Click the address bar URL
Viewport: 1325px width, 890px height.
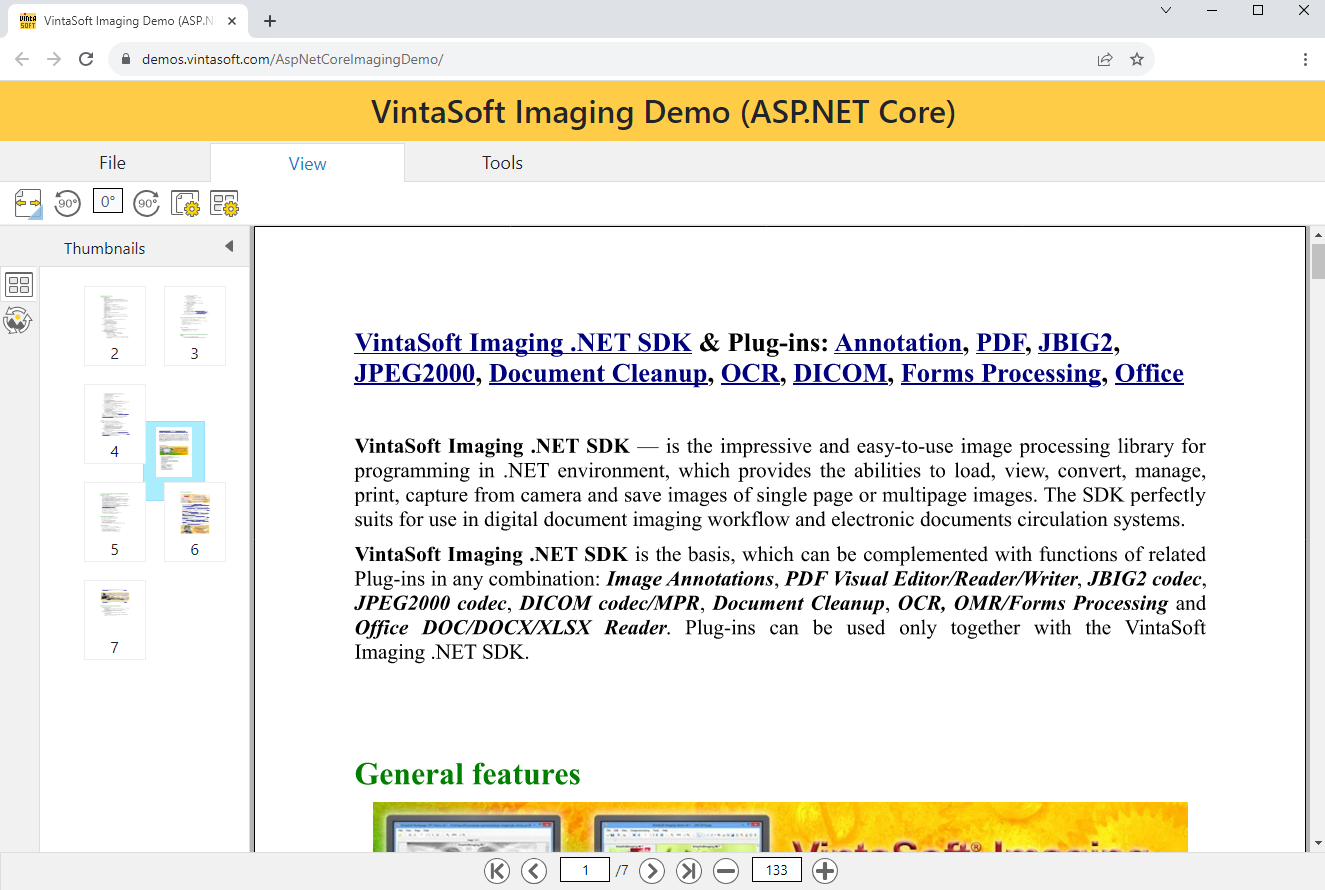coord(292,59)
